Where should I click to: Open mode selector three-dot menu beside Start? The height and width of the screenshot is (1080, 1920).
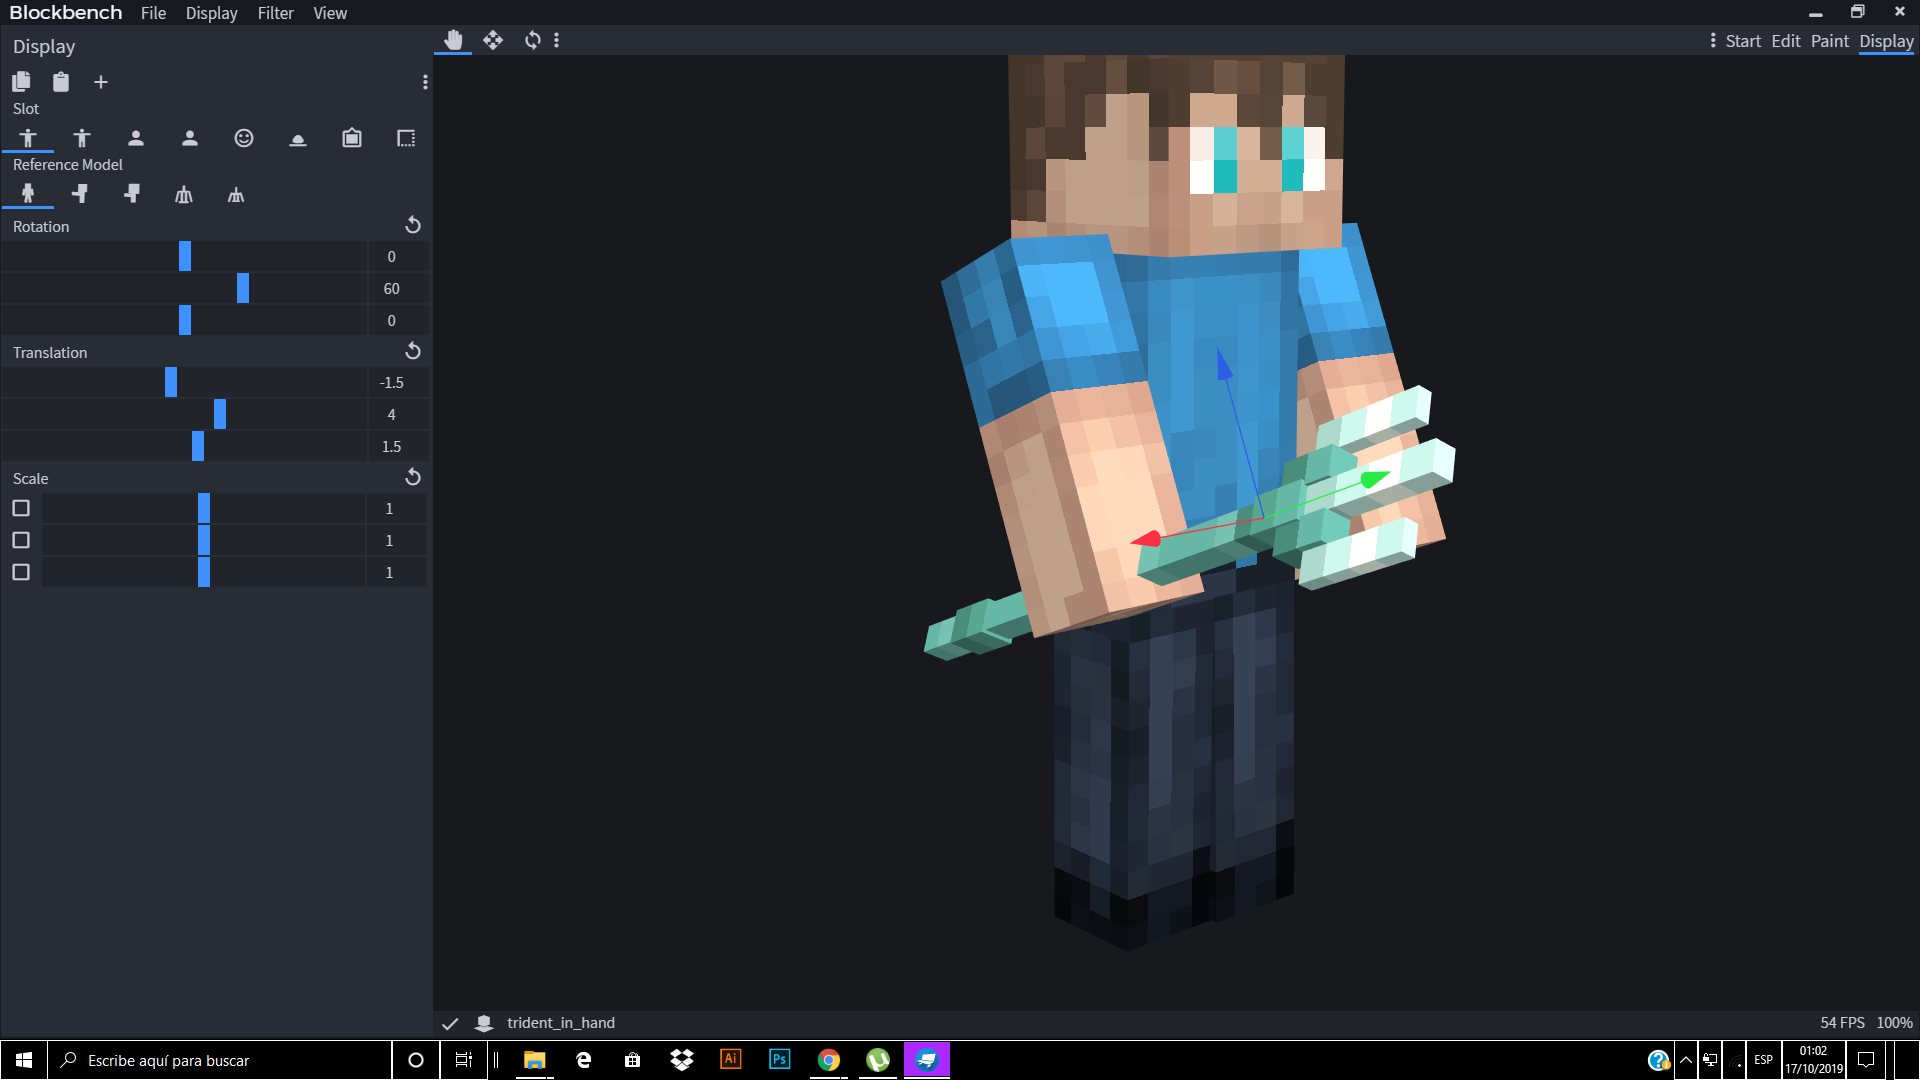[1713, 41]
